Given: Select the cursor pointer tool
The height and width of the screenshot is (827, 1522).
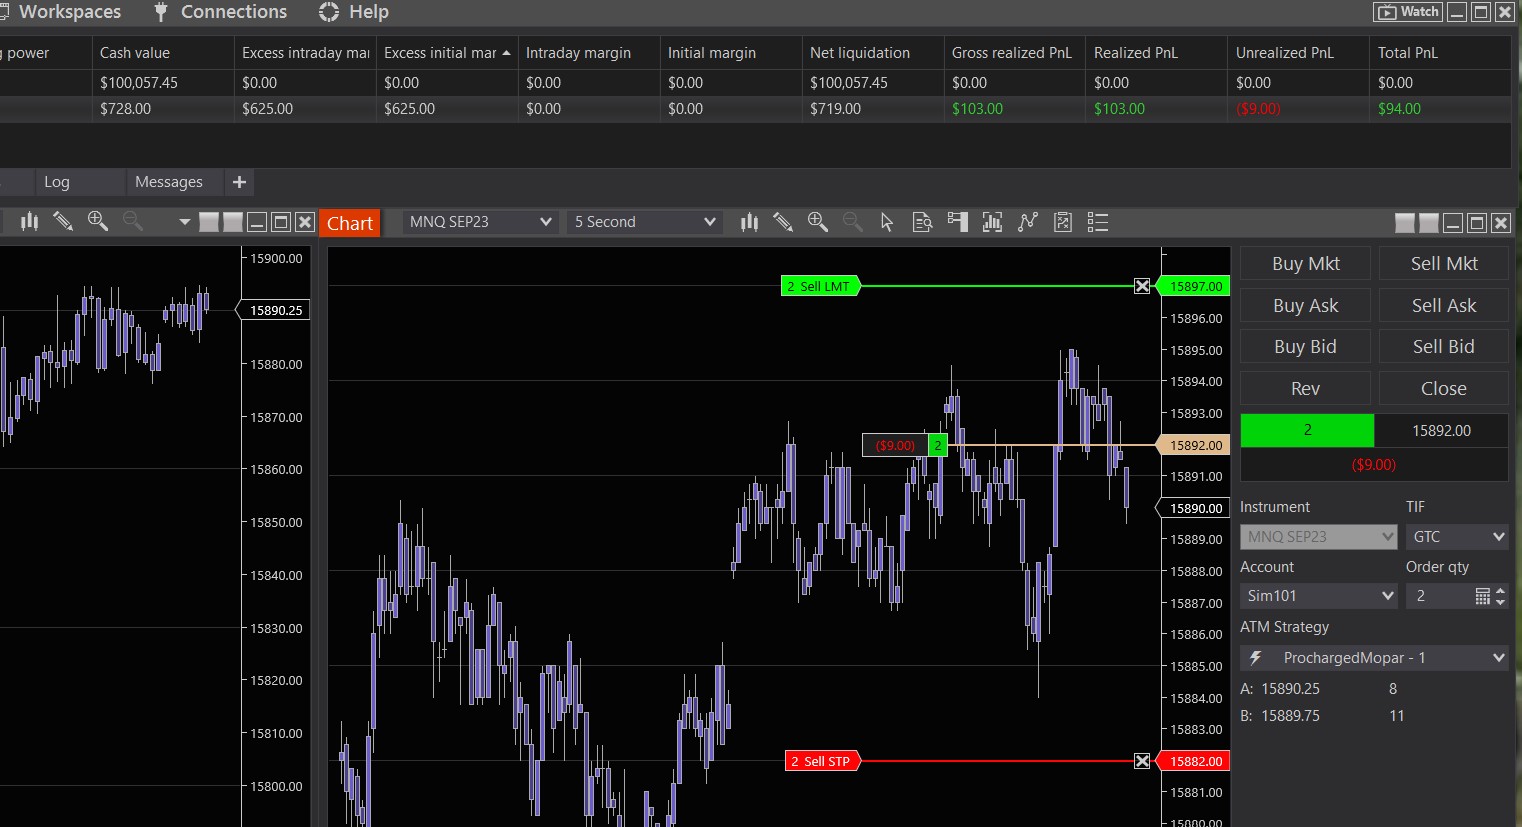Looking at the screenshot, I should point(887,222).
